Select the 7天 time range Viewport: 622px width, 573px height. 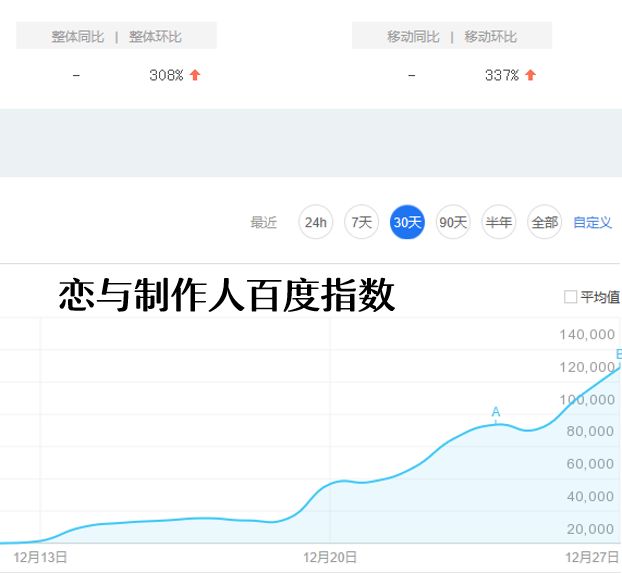361,222
